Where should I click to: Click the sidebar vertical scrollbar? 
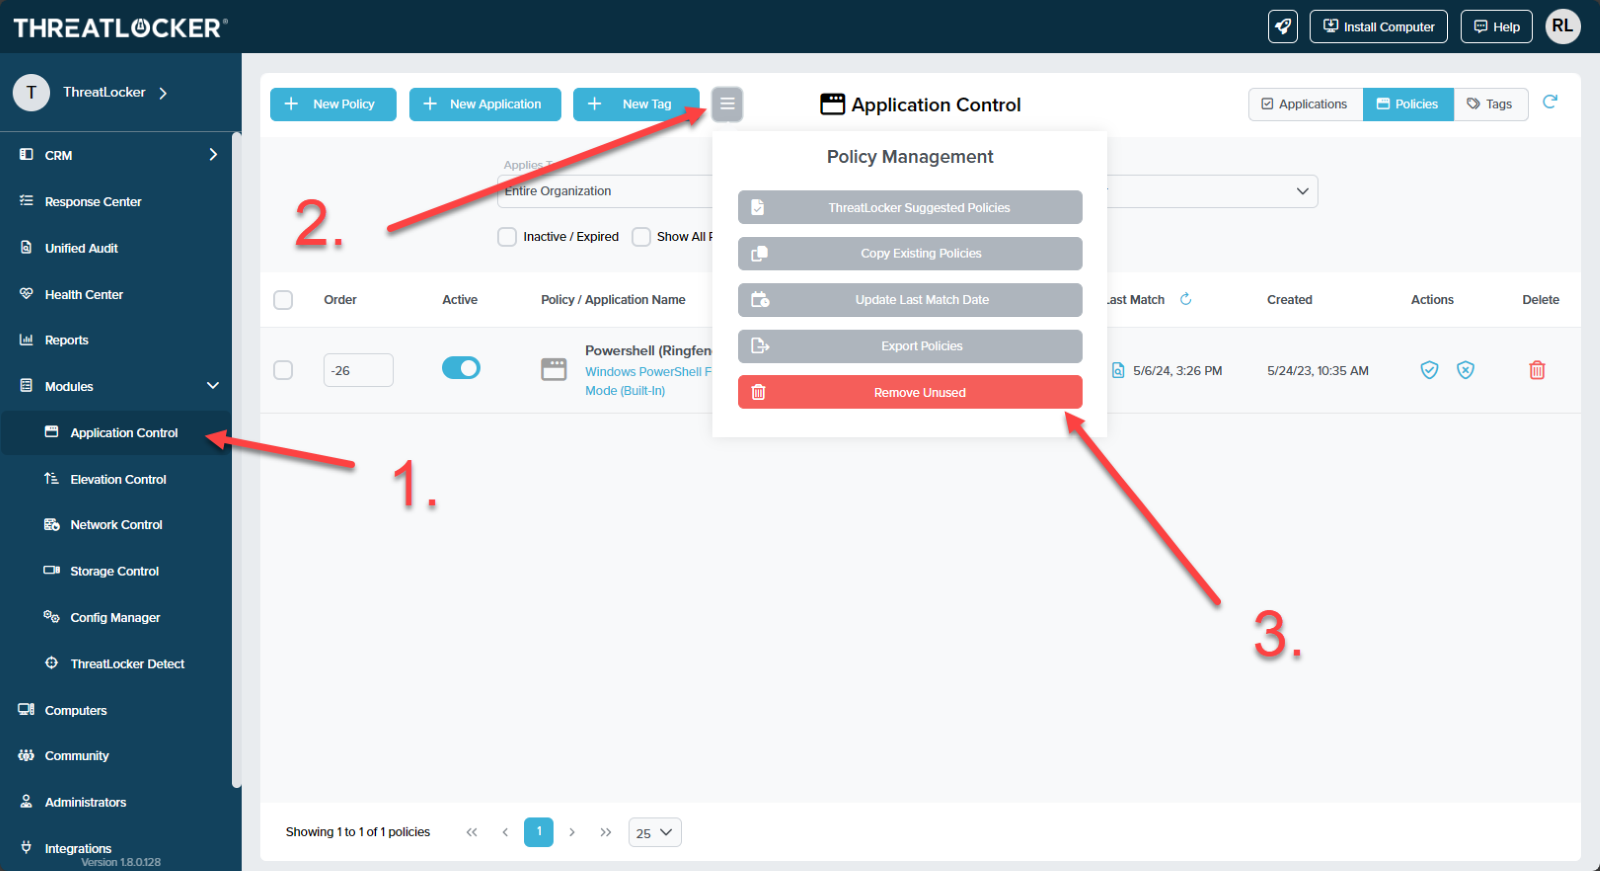click(236, 460)
